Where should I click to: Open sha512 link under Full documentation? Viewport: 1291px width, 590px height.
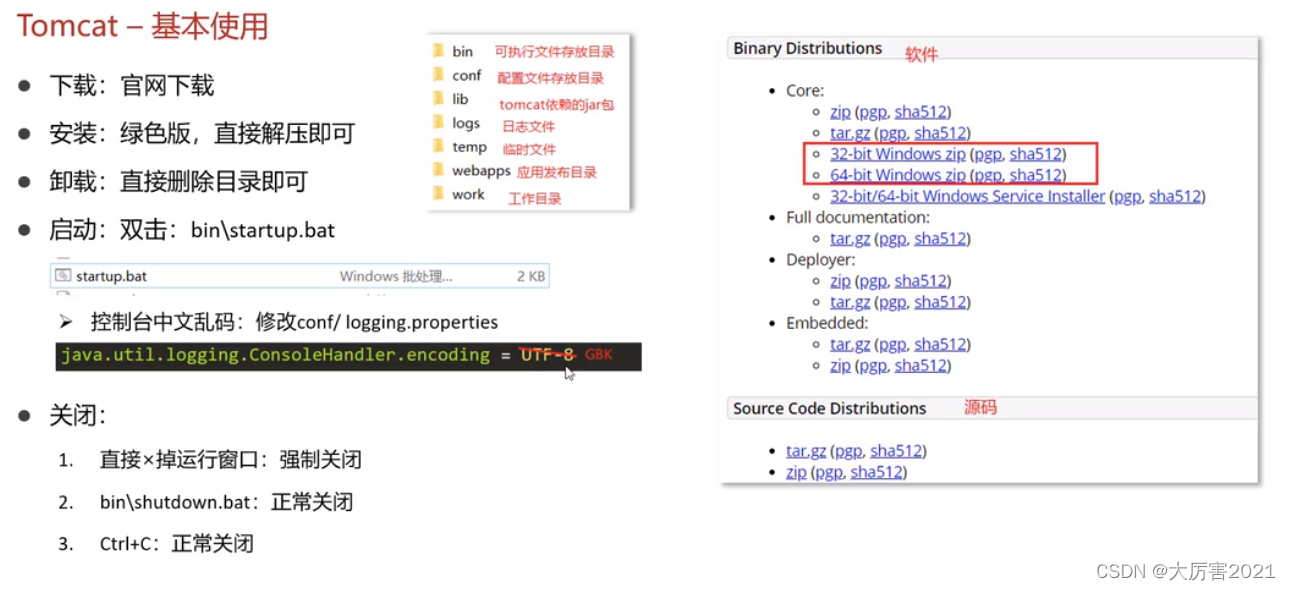click(x=940, y=238)
